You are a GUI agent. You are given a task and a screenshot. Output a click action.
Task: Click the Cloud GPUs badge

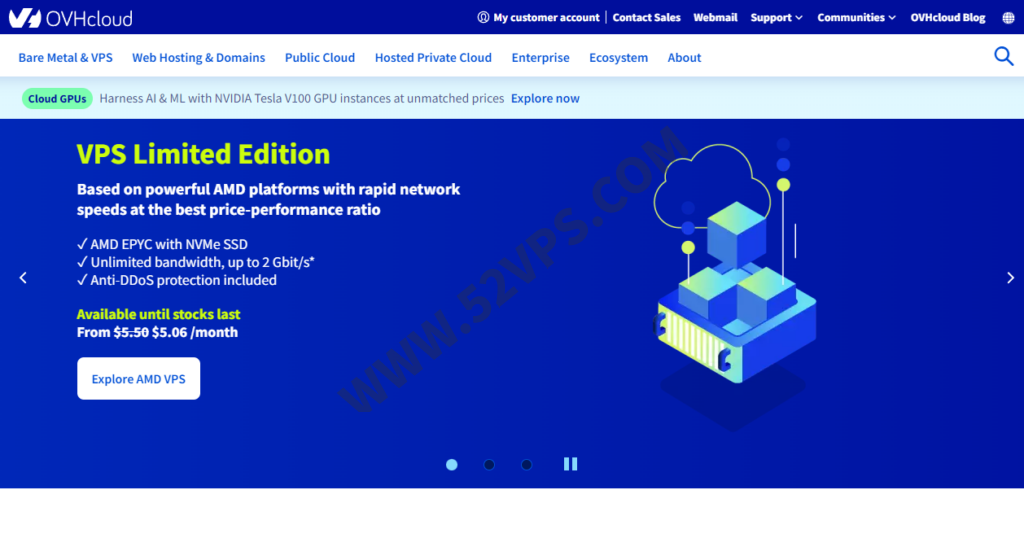57,99
